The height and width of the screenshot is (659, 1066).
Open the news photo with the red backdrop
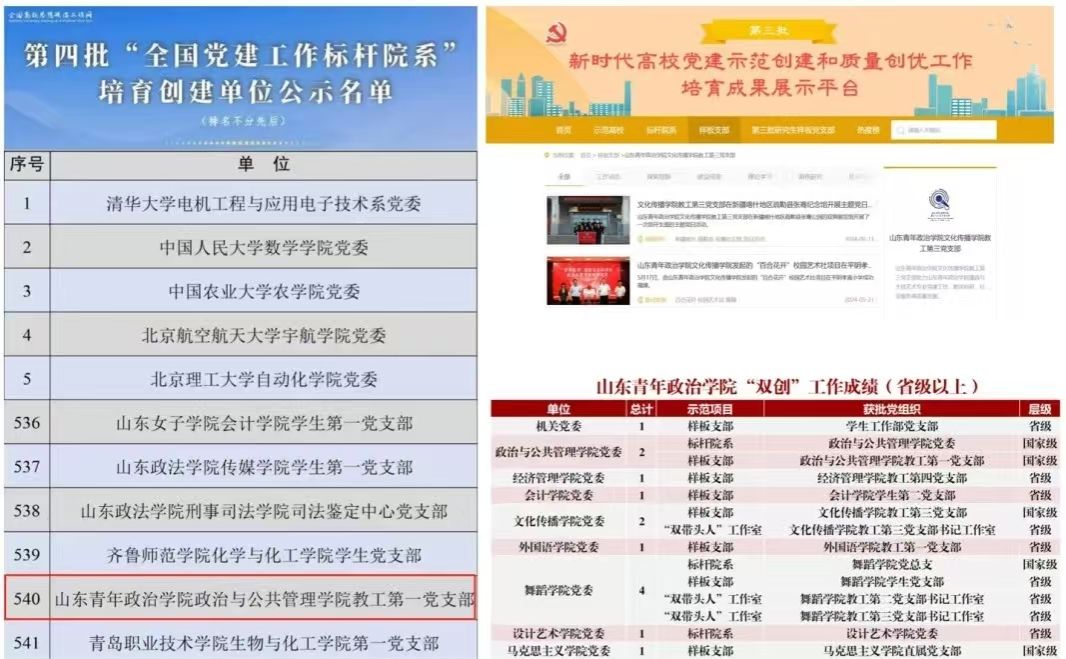click(x=588, y=280)
